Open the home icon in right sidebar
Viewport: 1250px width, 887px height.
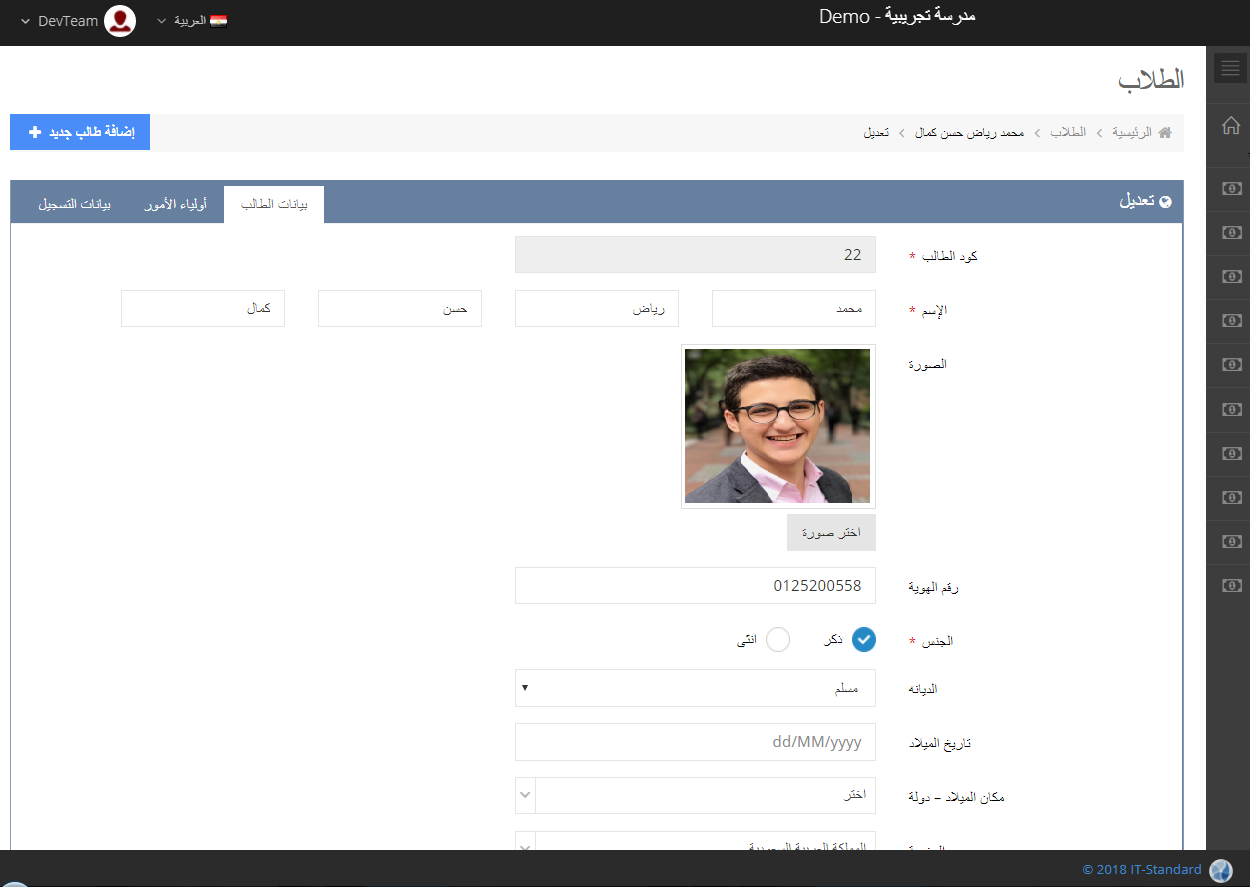(x=1231, y=126)
